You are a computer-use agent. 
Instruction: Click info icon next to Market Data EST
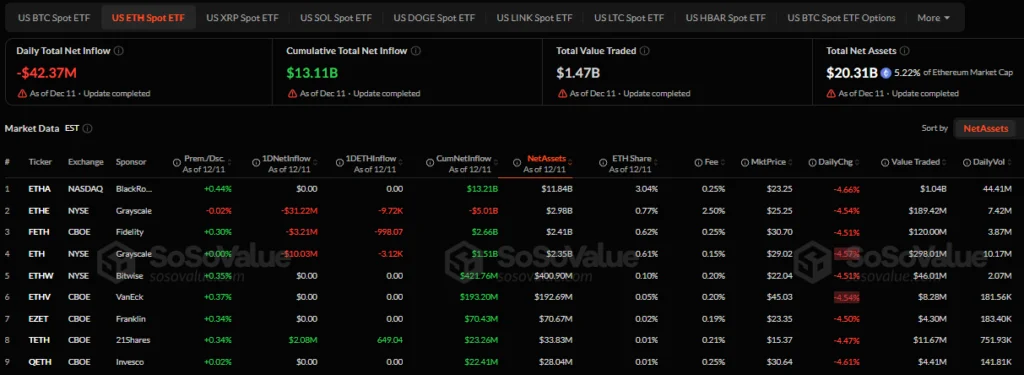click(88, 129)
